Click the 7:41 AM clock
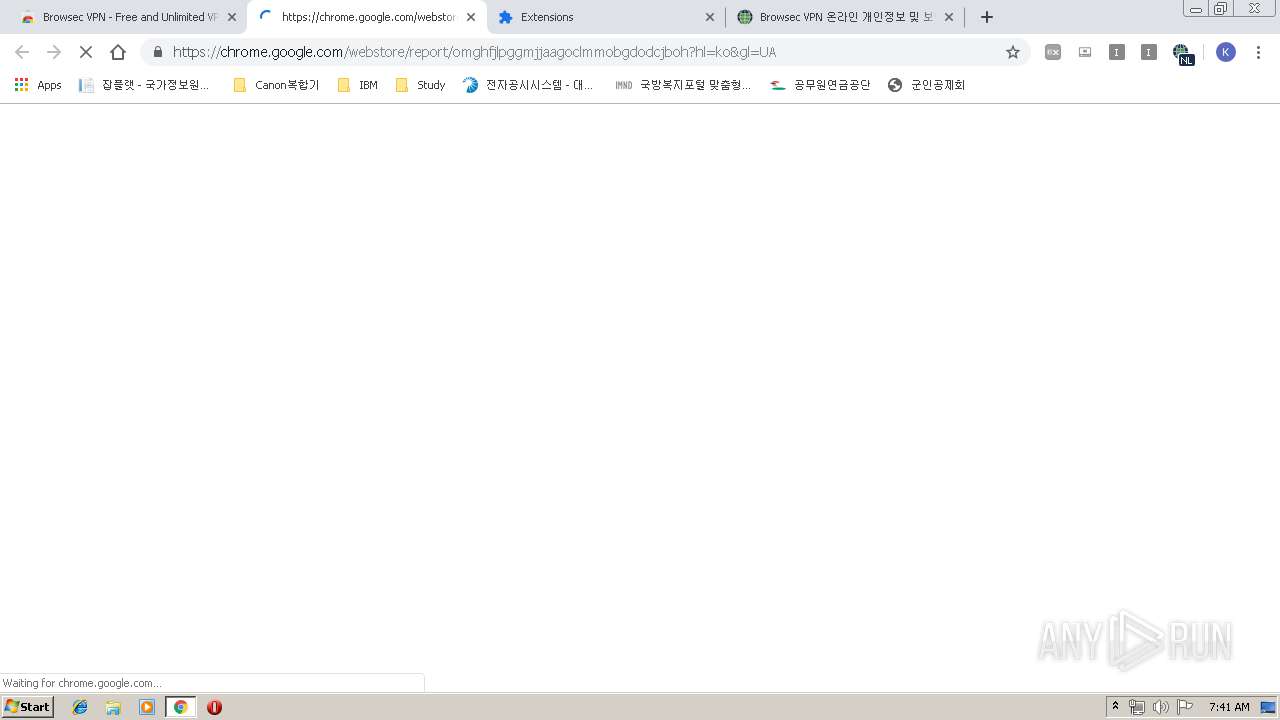Screen dimensions: 1280x720 click(1229, 707)
